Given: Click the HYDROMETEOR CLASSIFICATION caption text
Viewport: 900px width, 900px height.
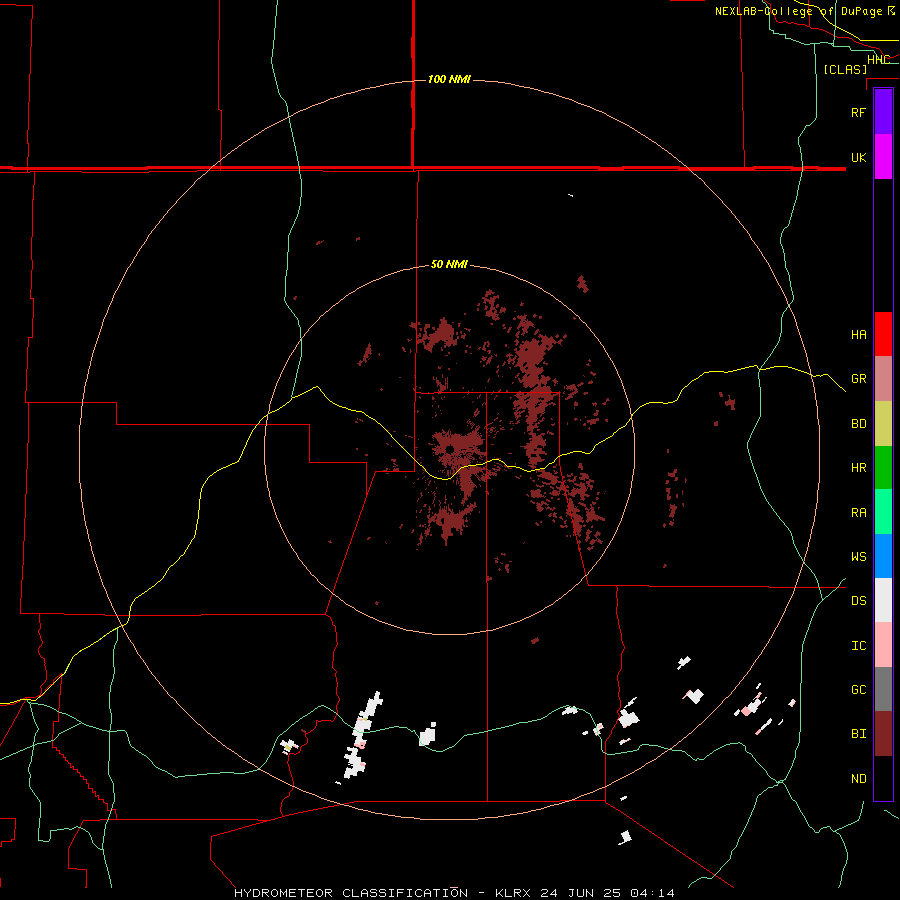Looking at the screenshot, I should [351, 893].
